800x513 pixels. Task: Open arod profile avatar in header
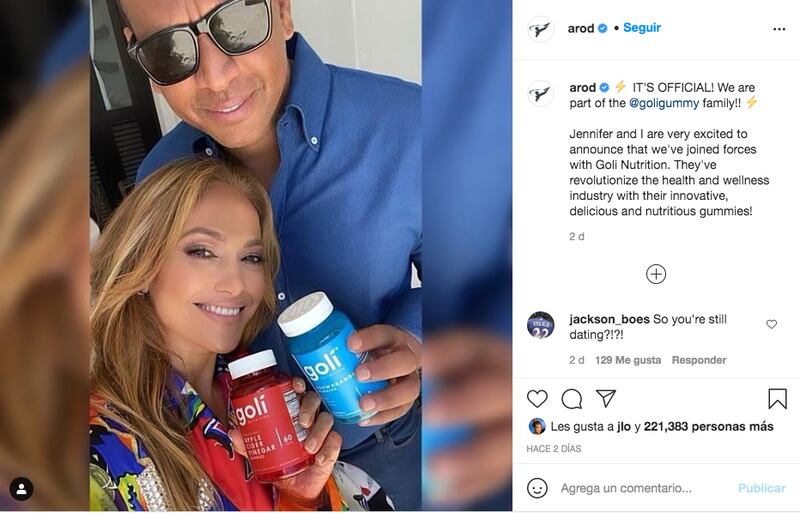click(540, 29)
